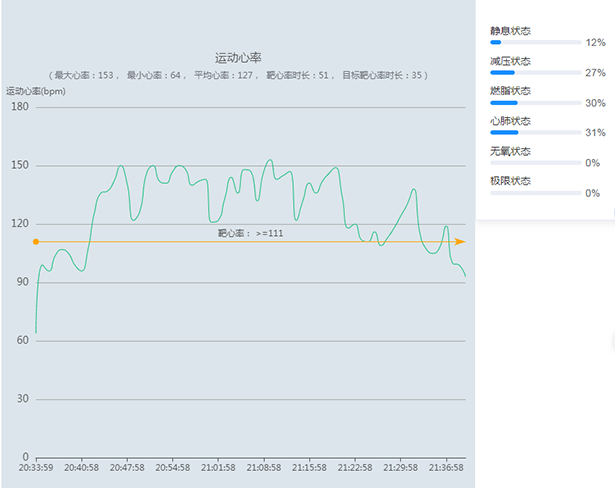This screenshot has height=488, width=615.
Task: Click the 12% value beside 静息状态
Action: tap(595, 43)
